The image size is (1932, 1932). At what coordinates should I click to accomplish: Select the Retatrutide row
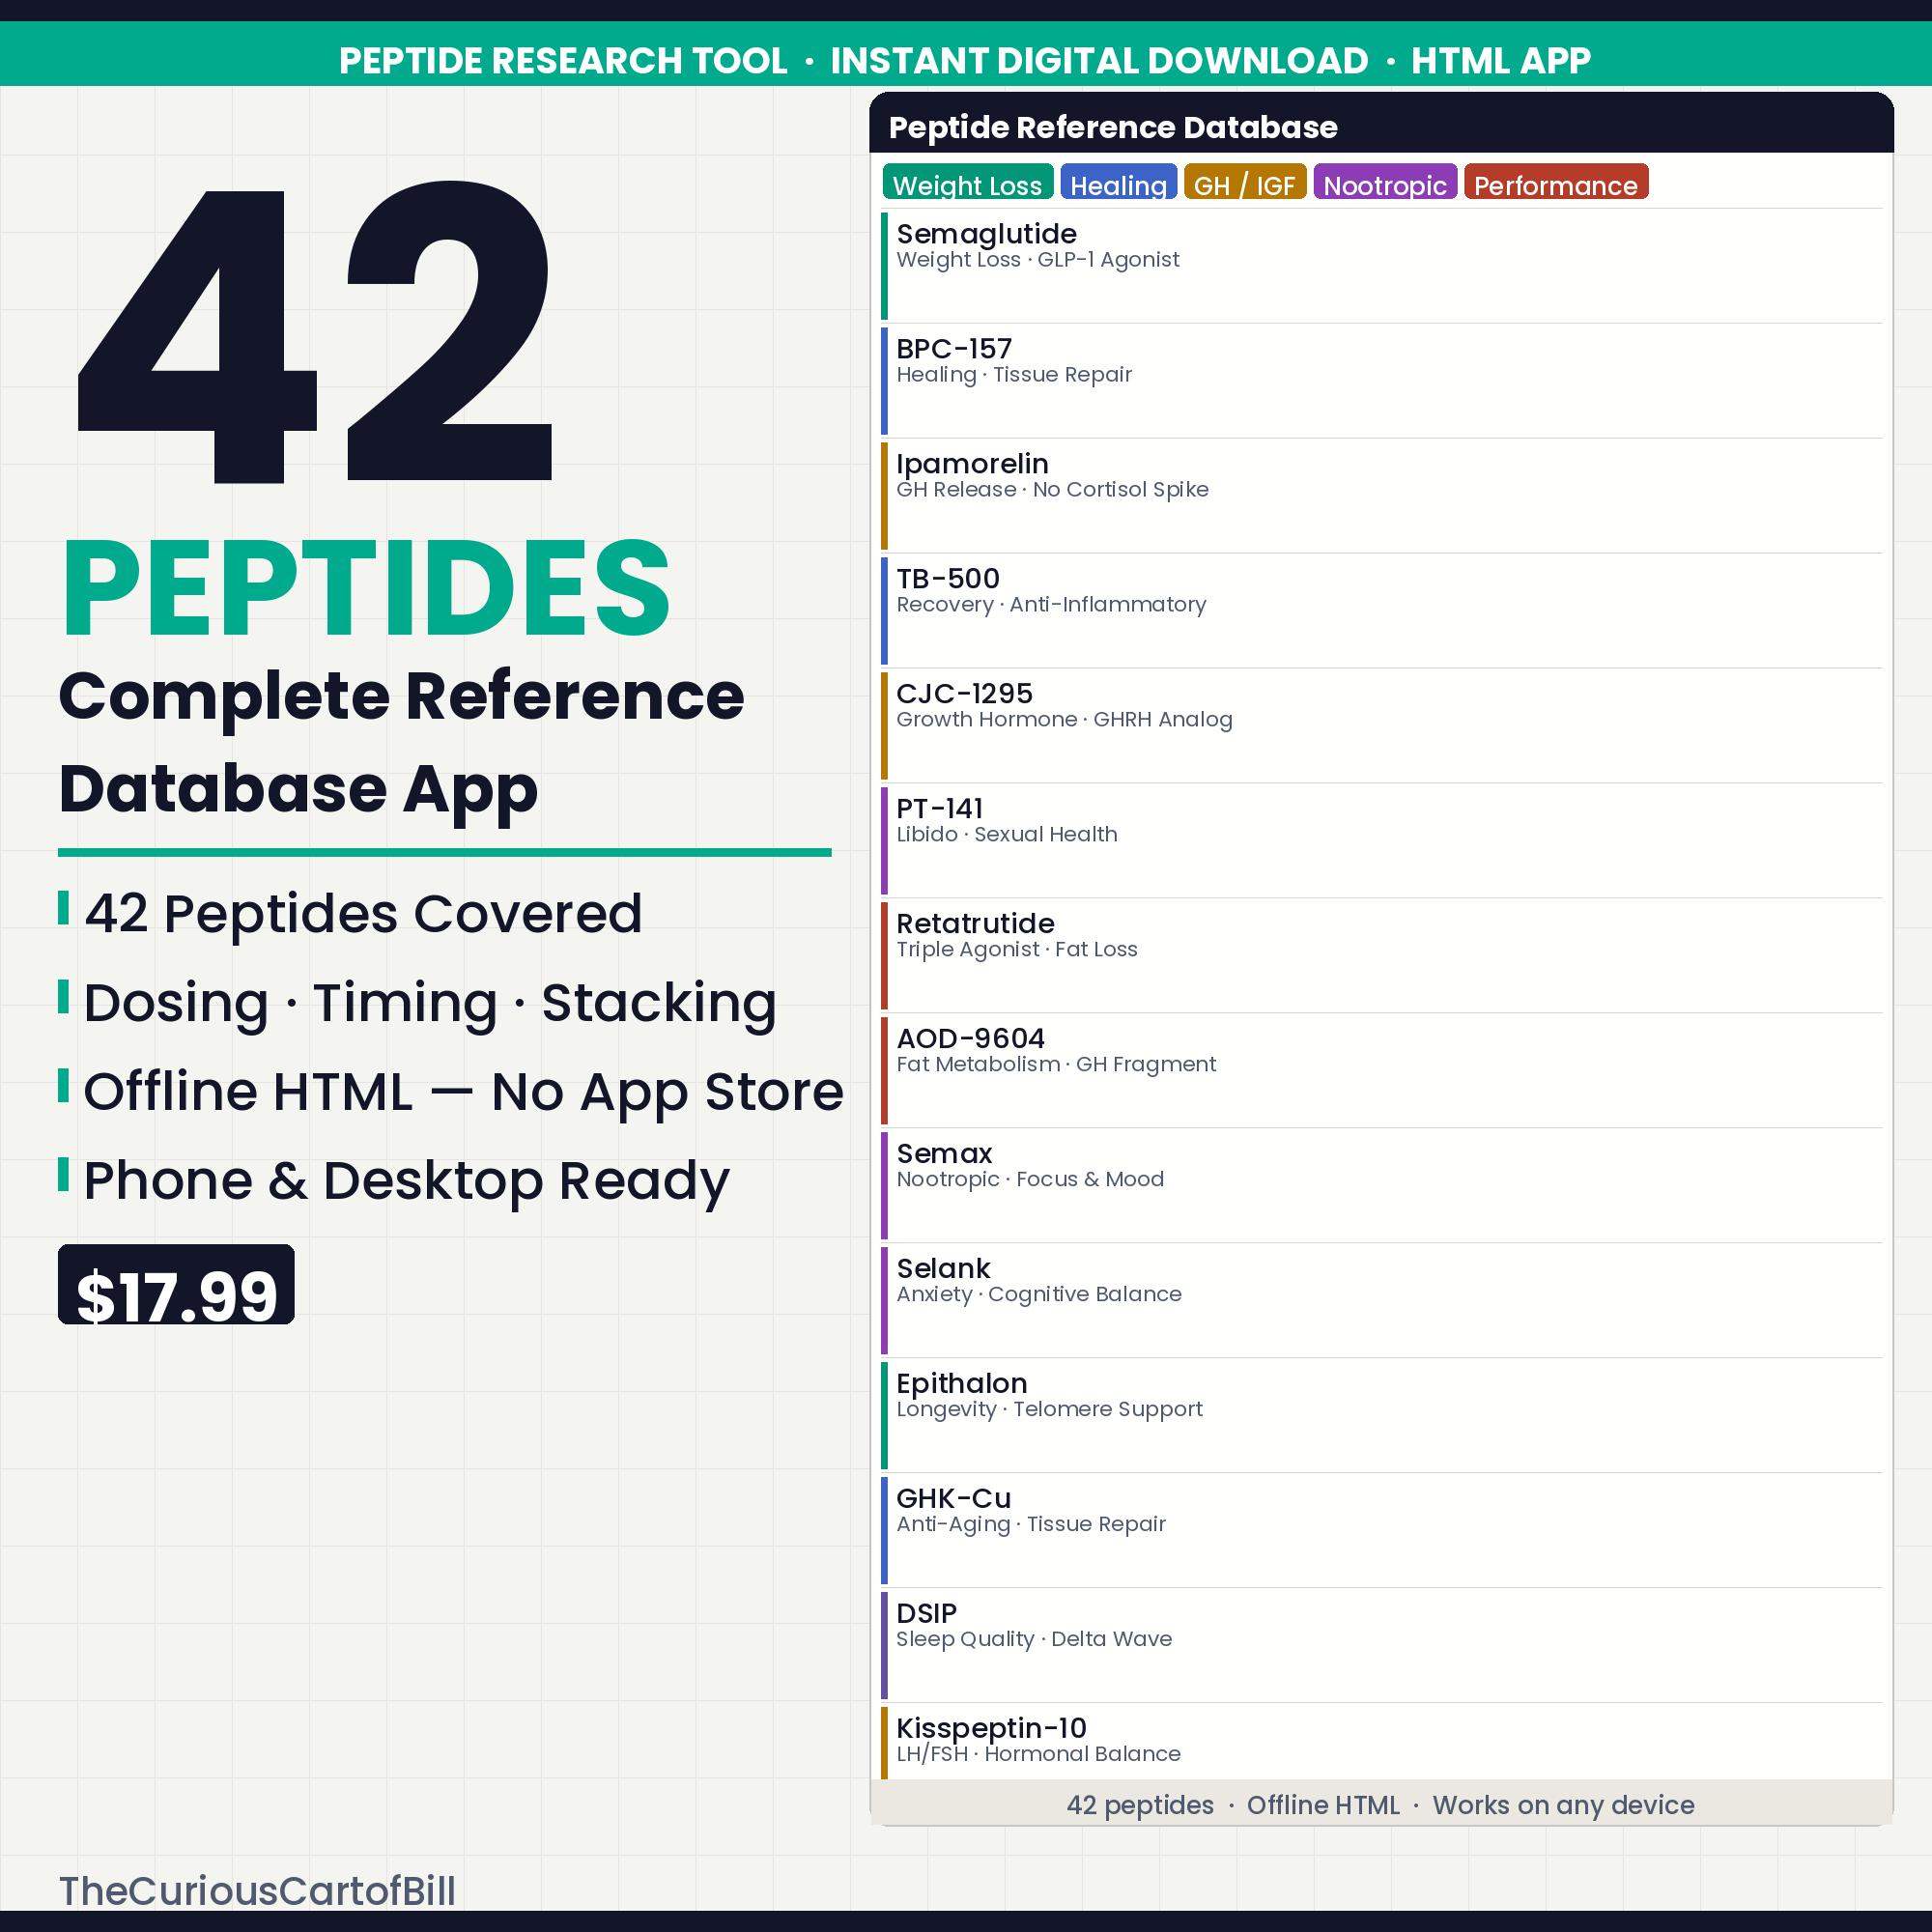pyautogui.click(x=1381, y=956)
